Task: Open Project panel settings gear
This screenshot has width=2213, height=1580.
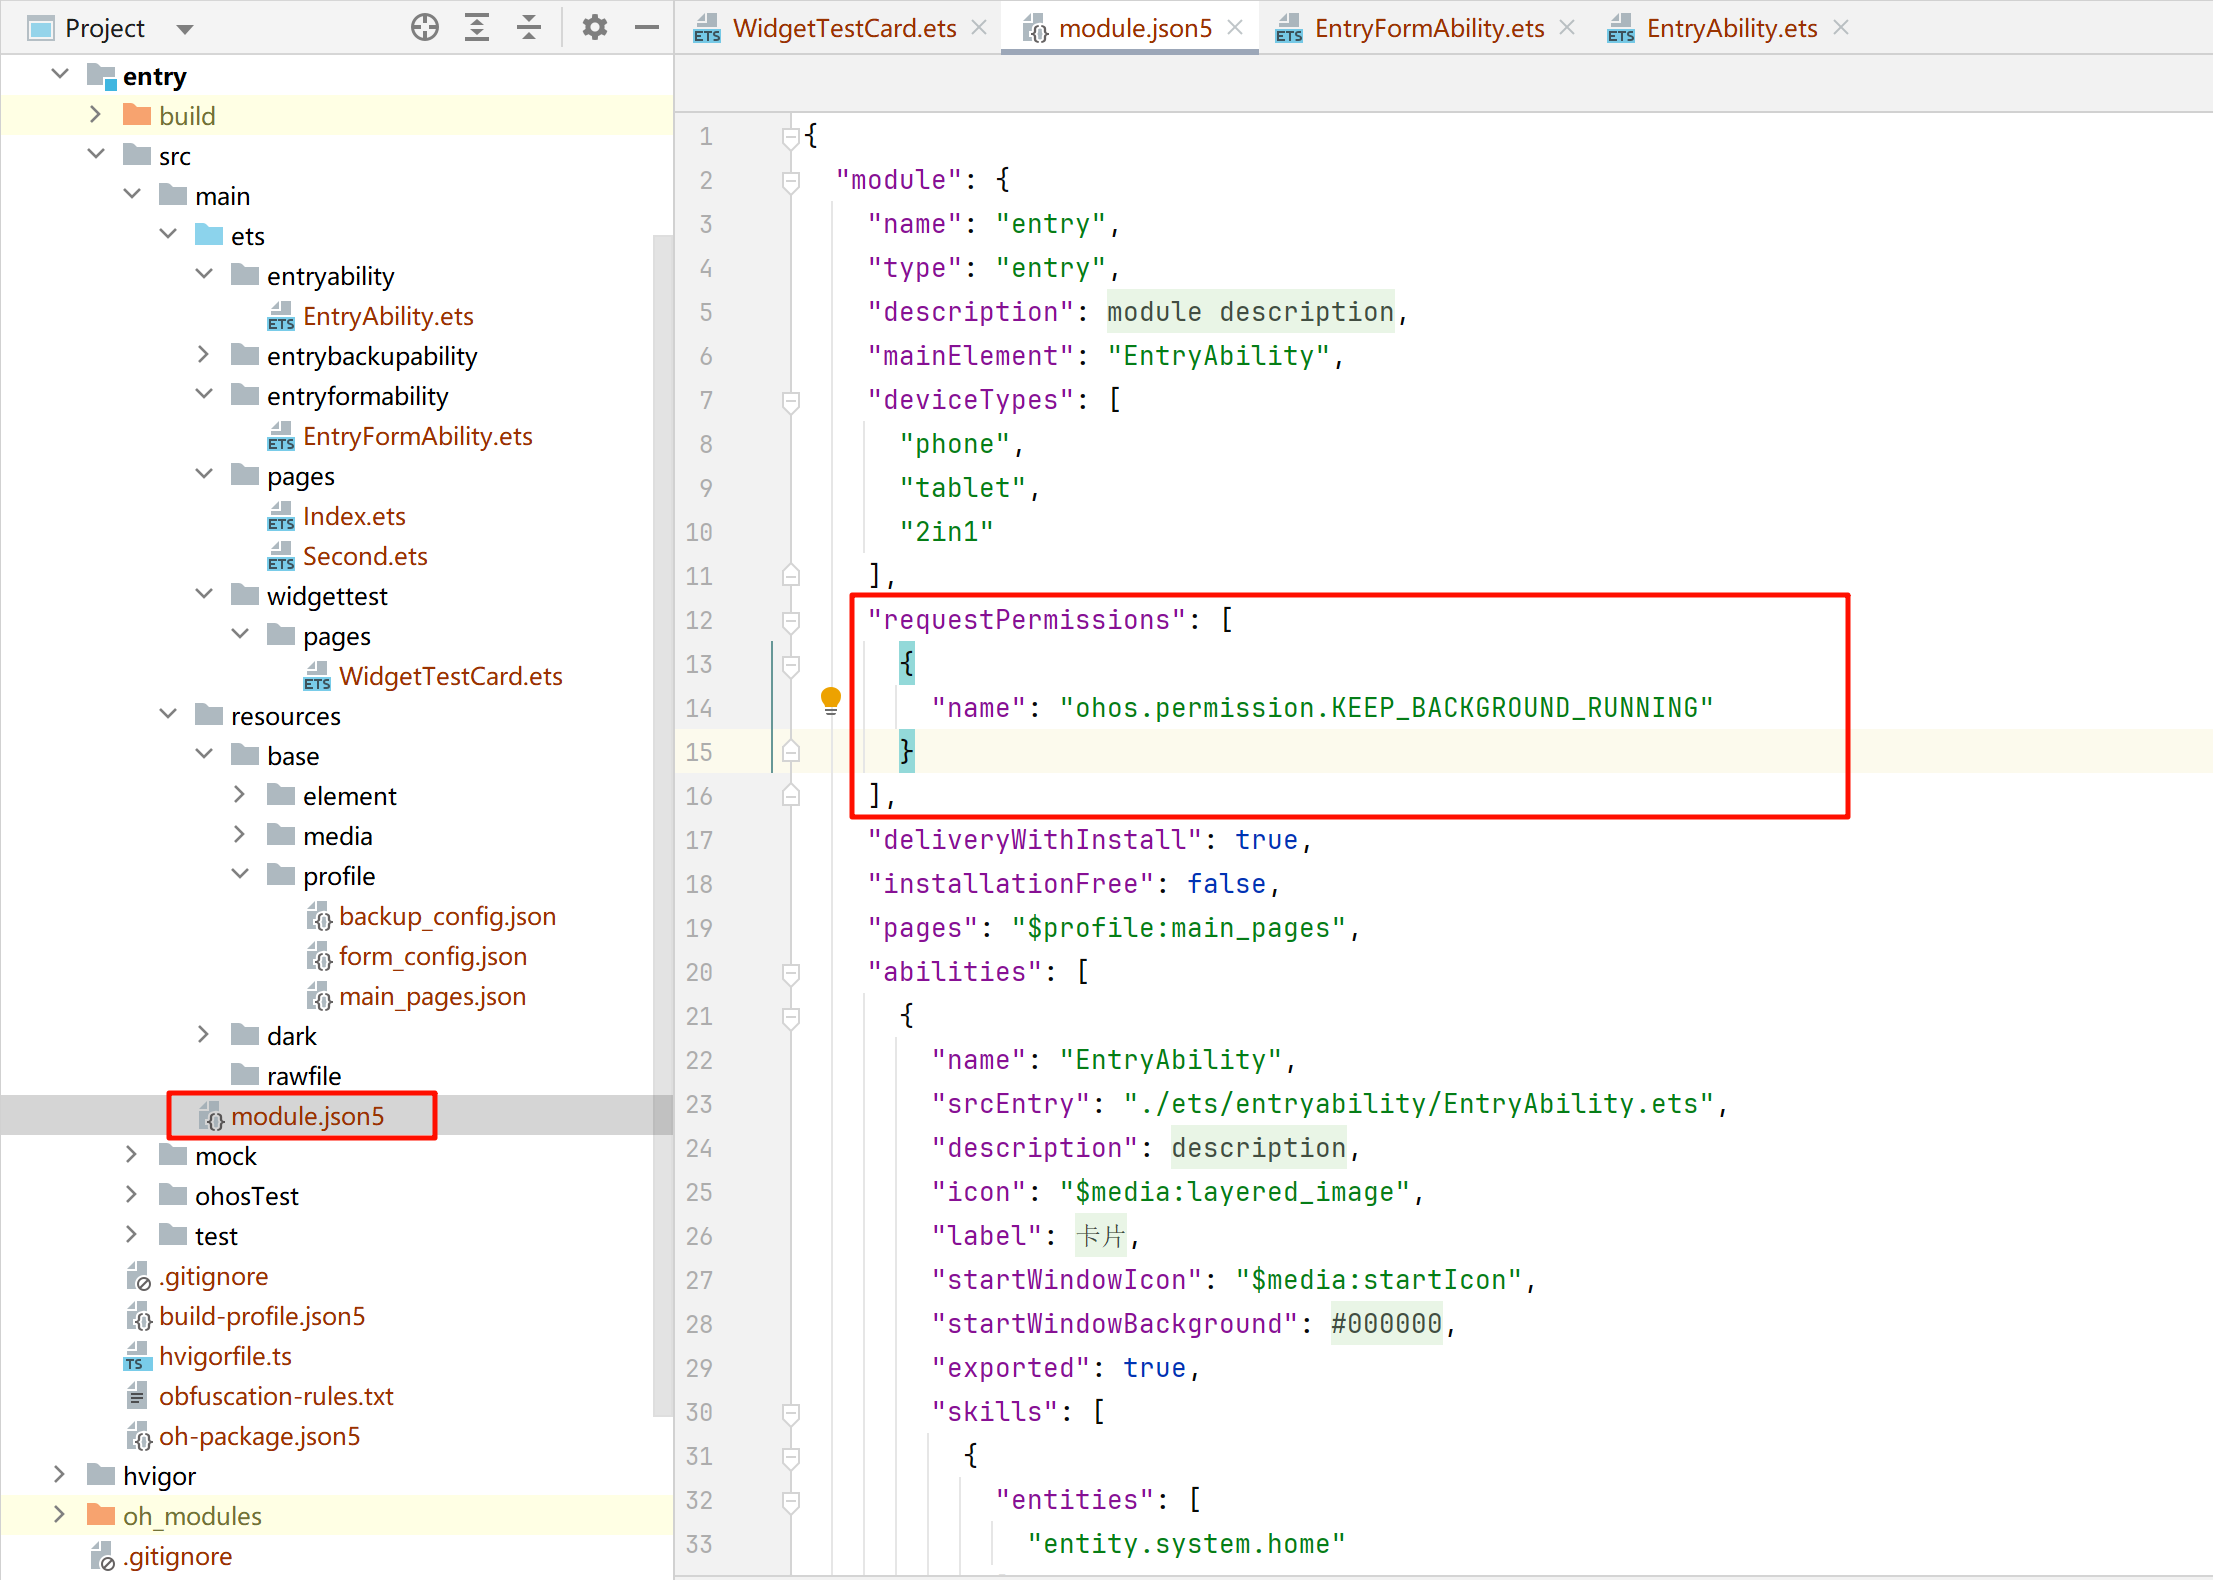Action: pos(595,28)
